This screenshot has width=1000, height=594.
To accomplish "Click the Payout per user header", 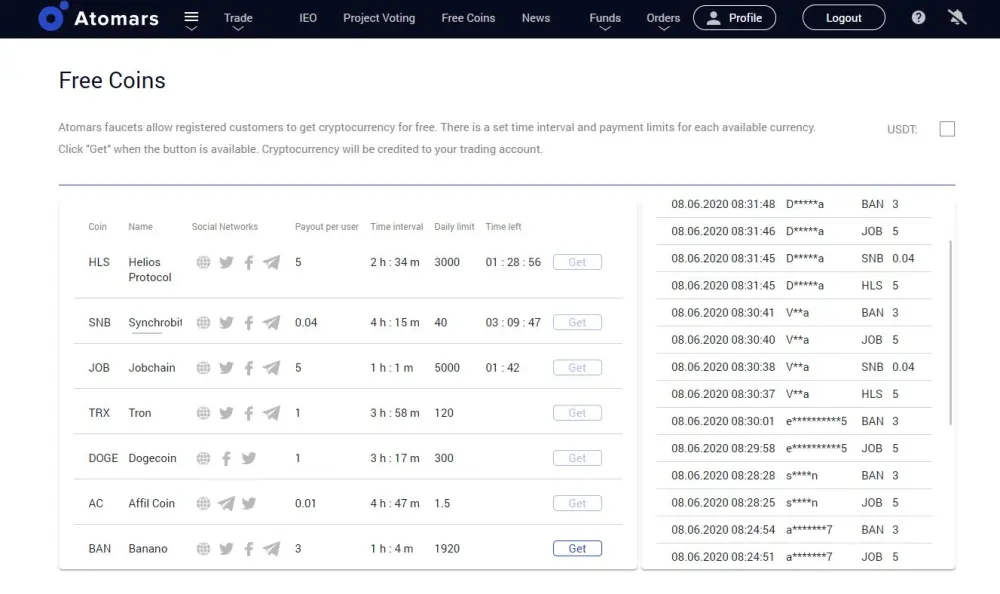I will (327, 226).
